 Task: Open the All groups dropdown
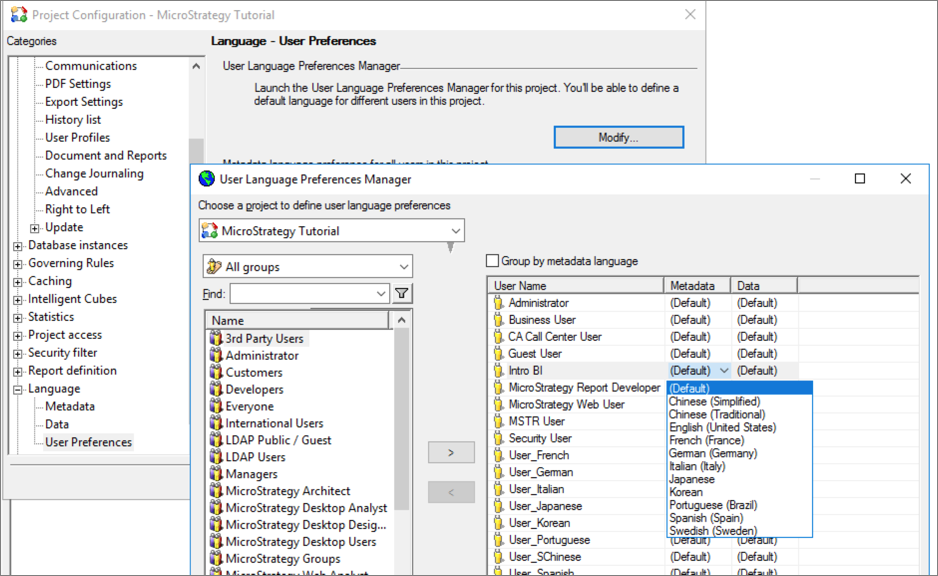pos(403,267)
